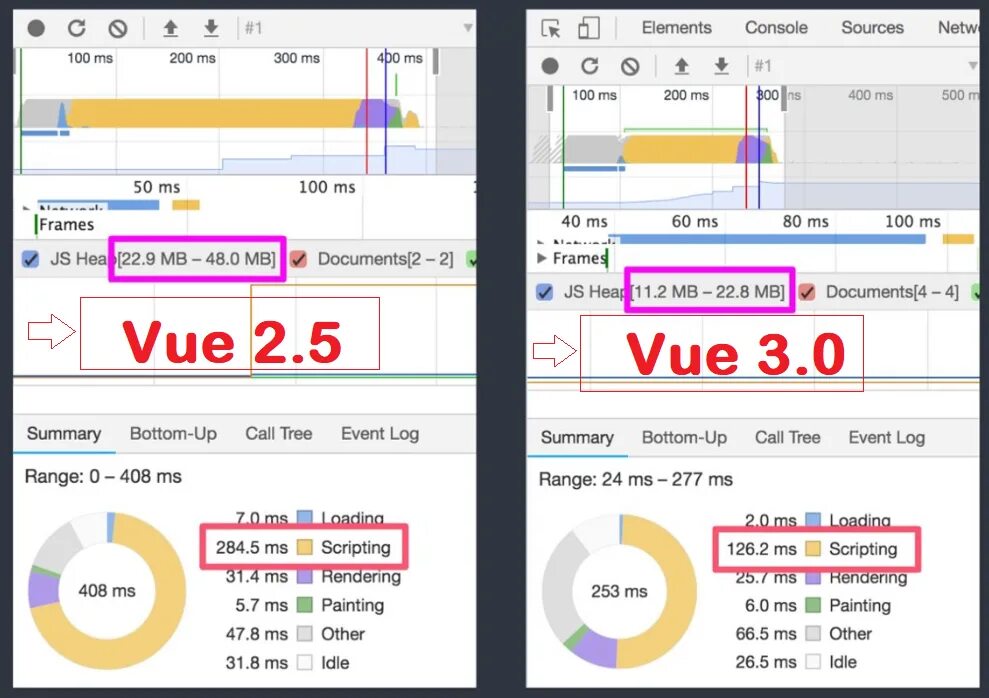Click the green Painting swatch beside 6.0 ms
The height and width of the screenshot is (698, 989).
point(813,605)
